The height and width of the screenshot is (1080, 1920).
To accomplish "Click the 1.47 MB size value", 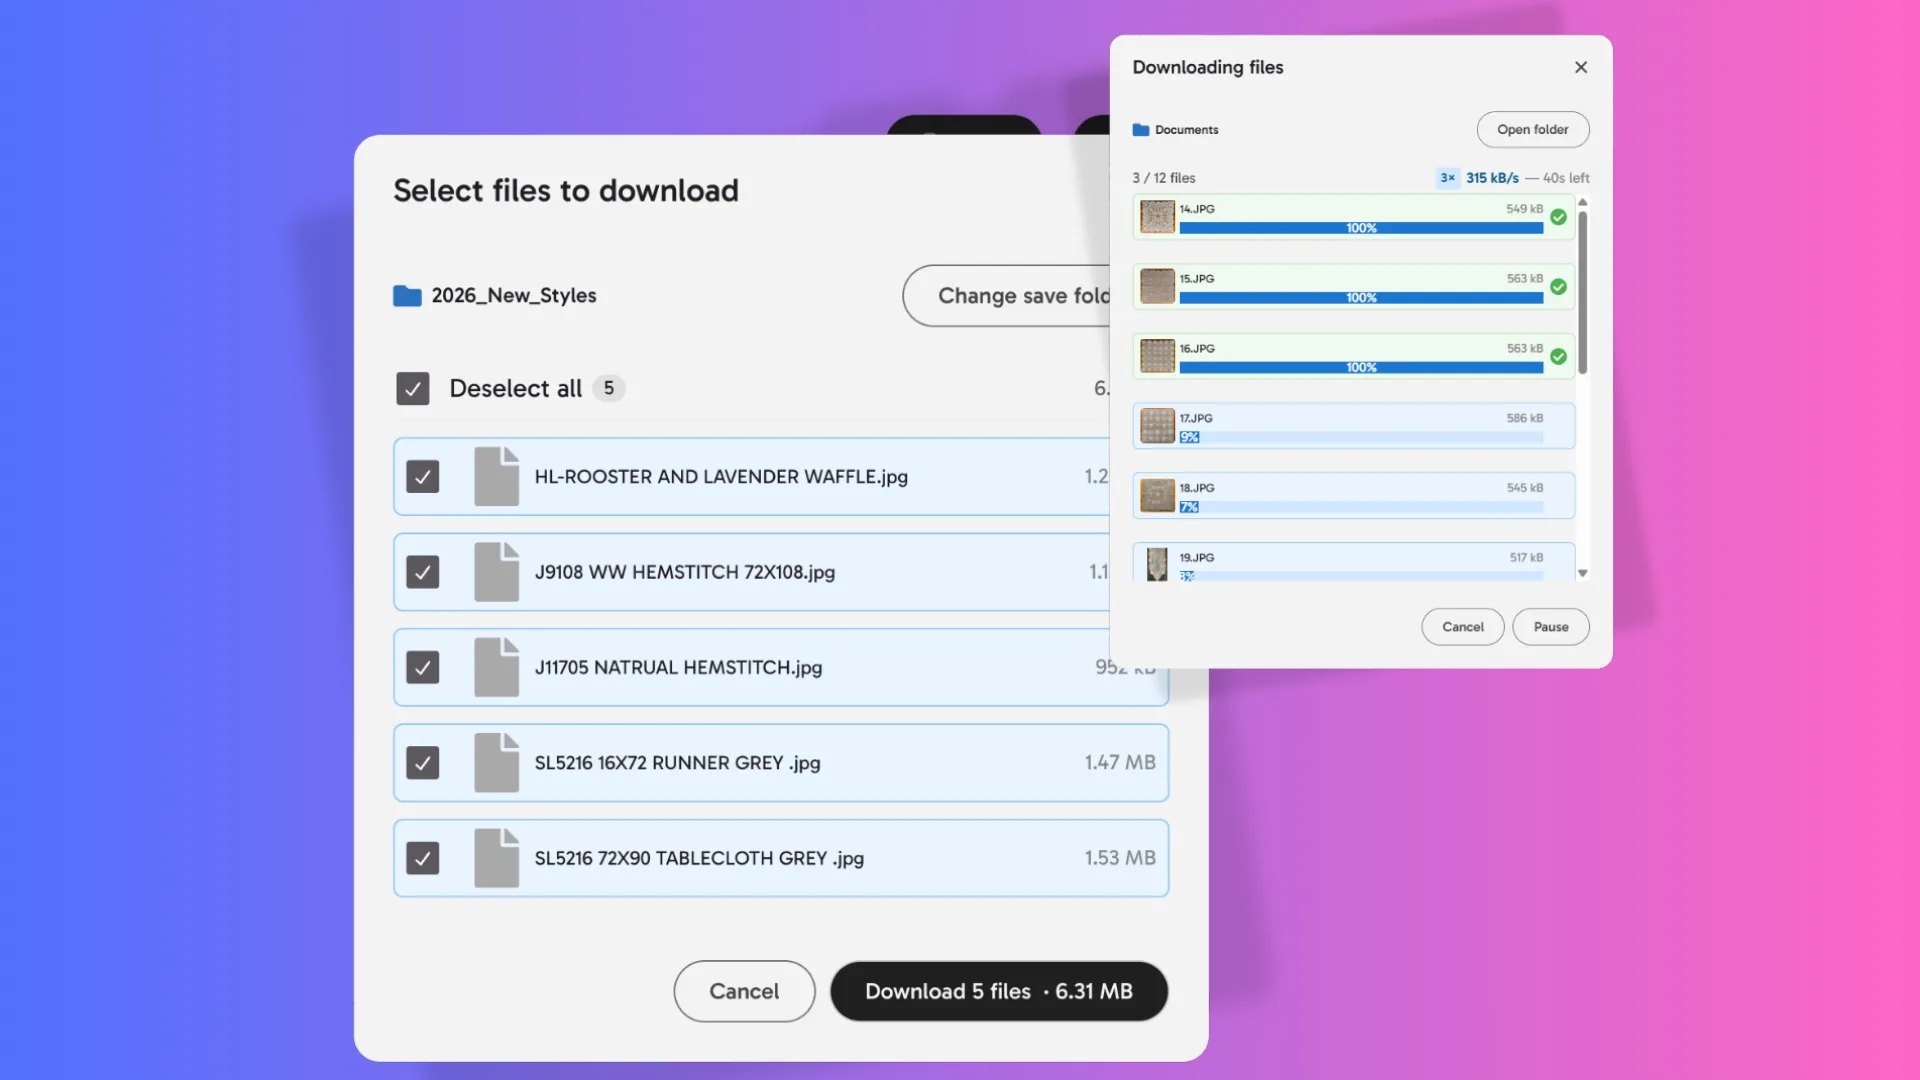I will click(x=1120, y=763).
